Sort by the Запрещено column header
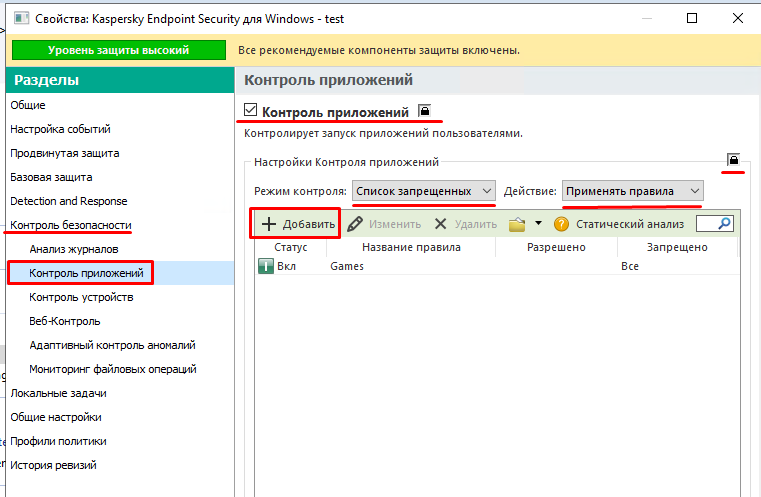This screenshot has width=761, height=497. 677,247
